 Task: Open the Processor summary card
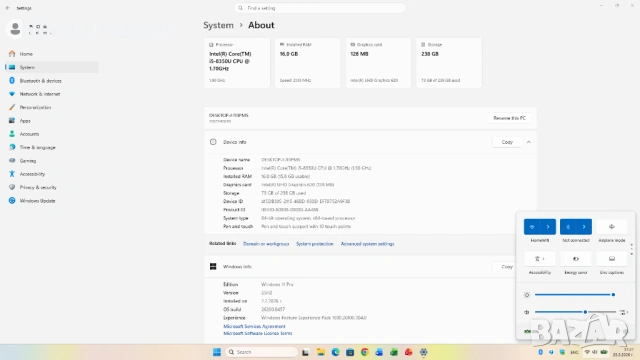(237, 62)
